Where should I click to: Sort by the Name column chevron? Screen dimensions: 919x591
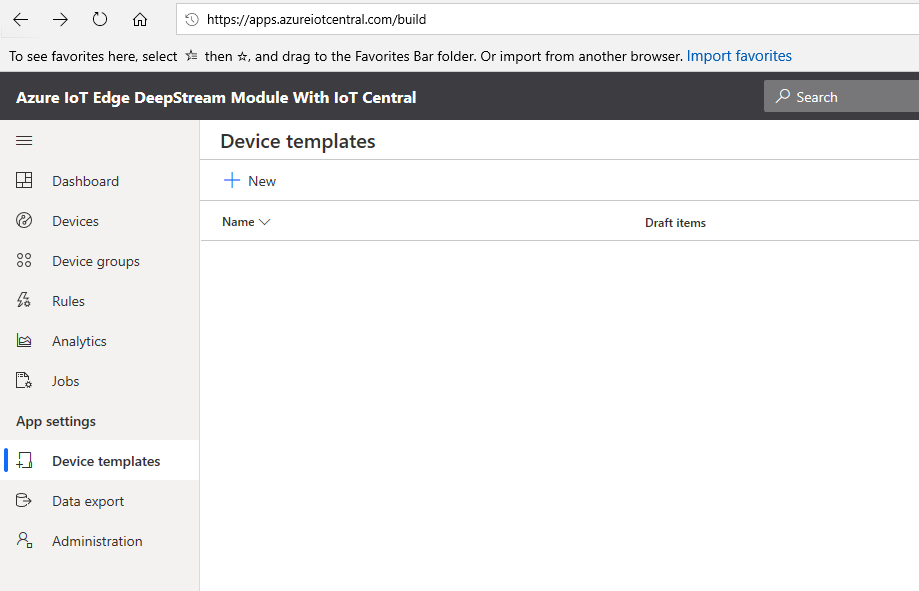point(264,222)
